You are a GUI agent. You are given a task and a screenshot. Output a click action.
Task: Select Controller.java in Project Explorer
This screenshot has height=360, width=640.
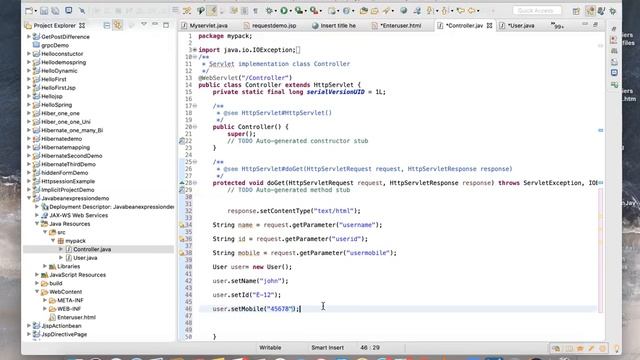coord(92,249)
